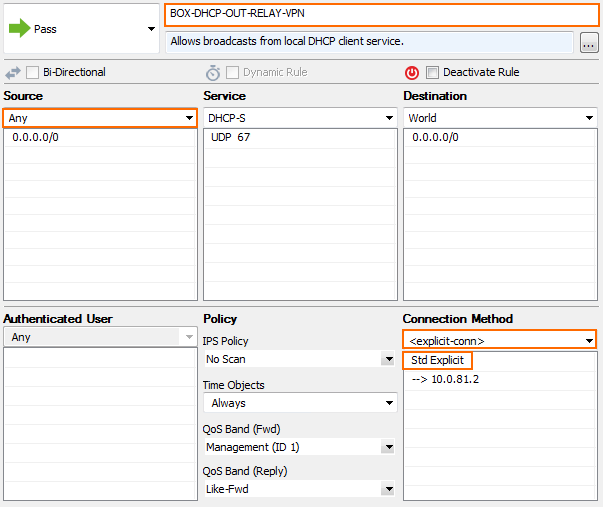Click the rule description text field

click(x=370, y=42)
